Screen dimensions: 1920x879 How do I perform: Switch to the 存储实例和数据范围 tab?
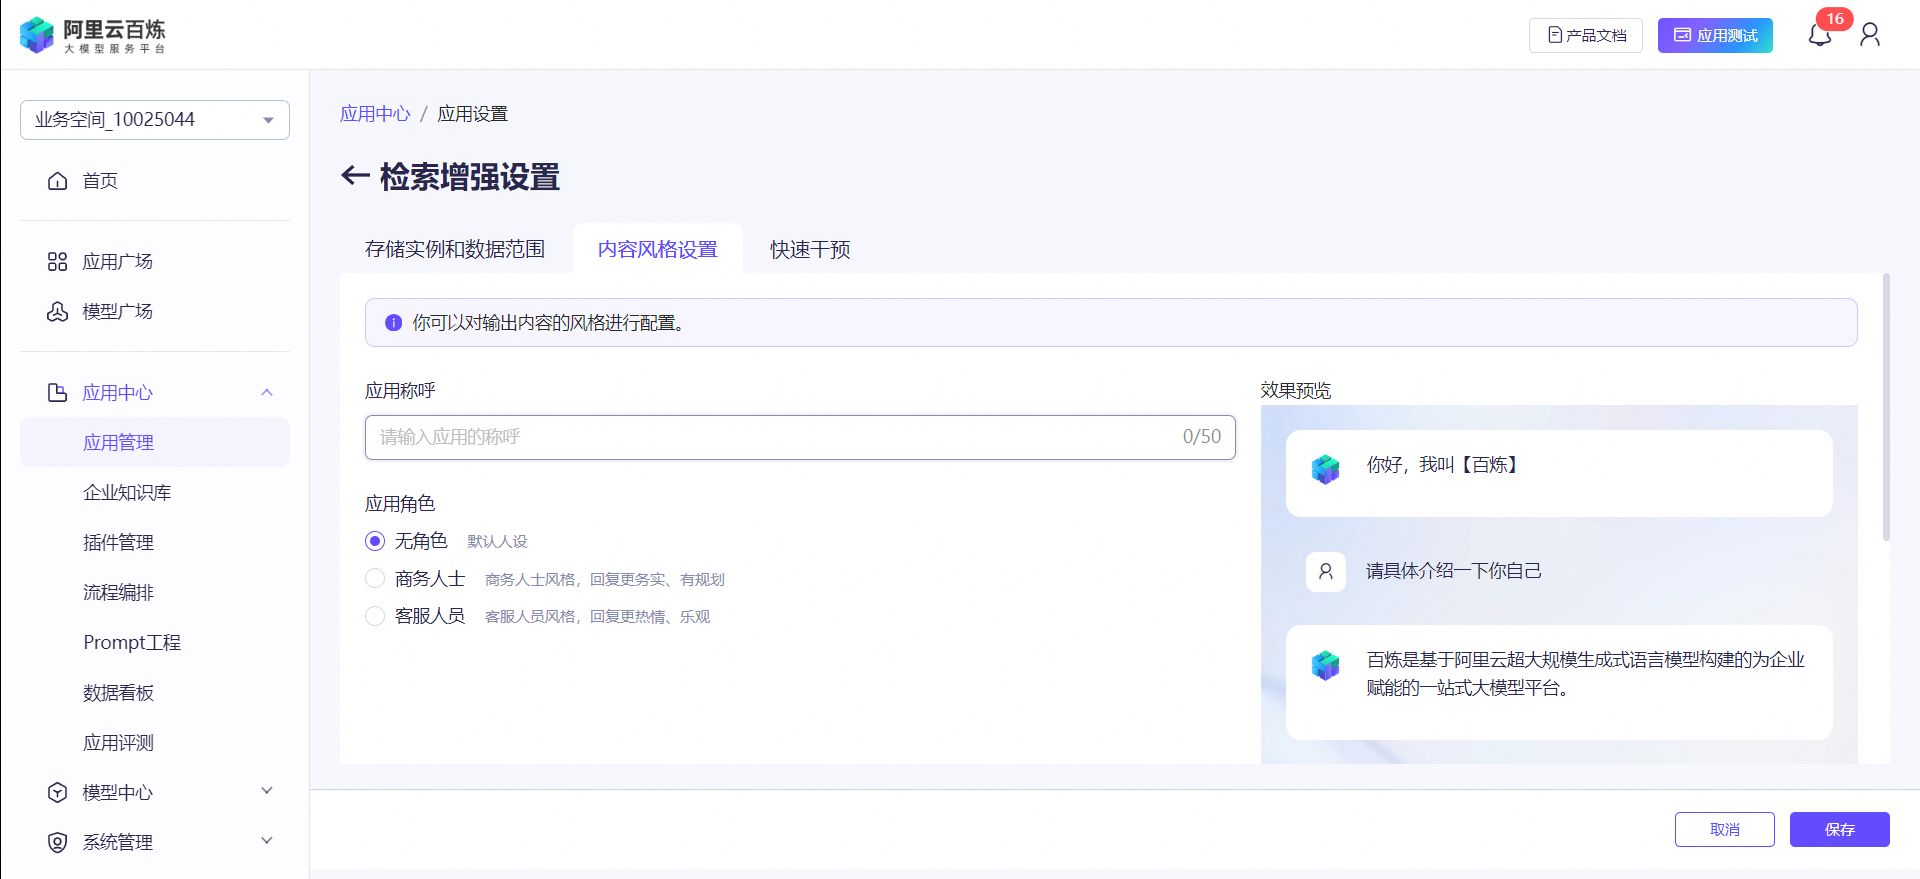pos(455,249)
